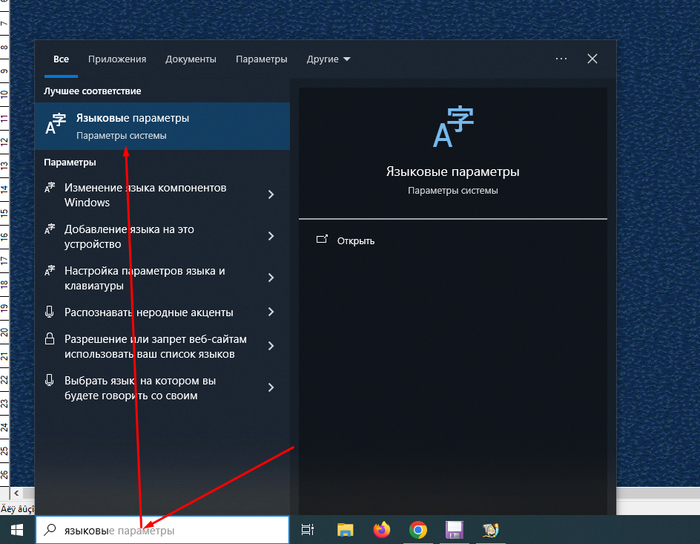700x544 pixels.
Task: Open the 'Другие' dropdown tab
Action: tap(328, 59)
